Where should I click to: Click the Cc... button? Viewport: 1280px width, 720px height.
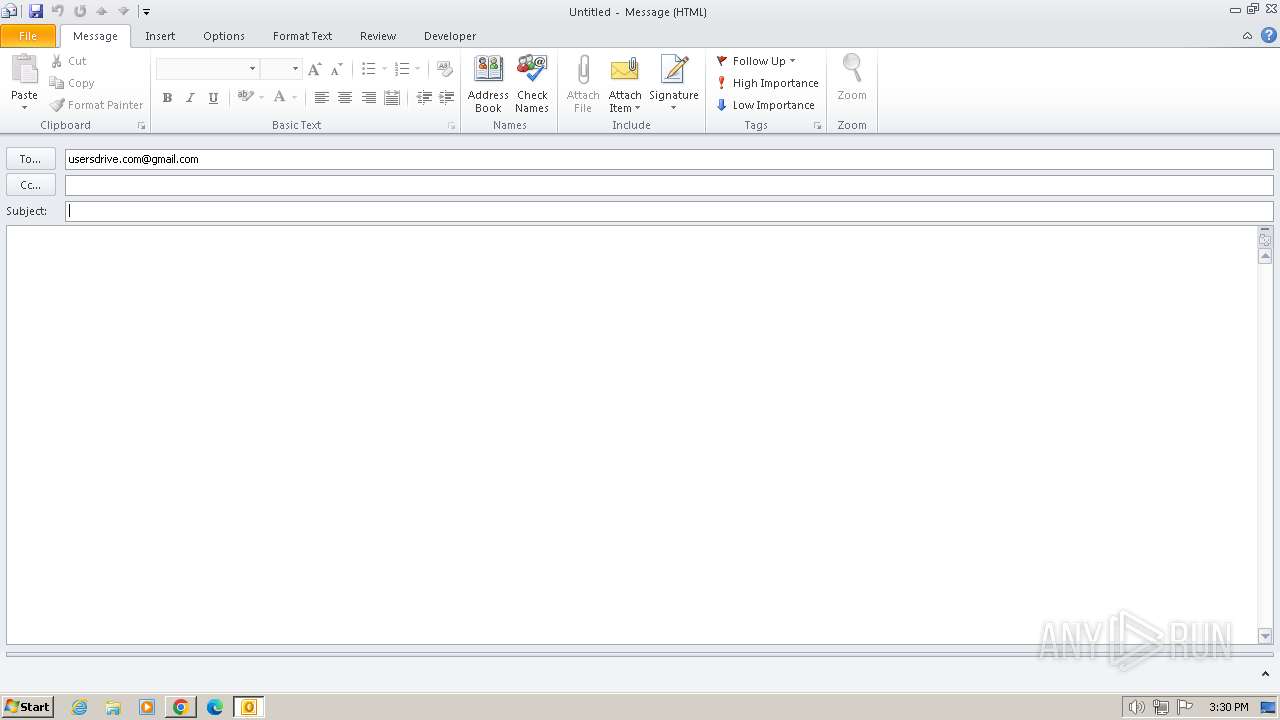click(31, 185)
